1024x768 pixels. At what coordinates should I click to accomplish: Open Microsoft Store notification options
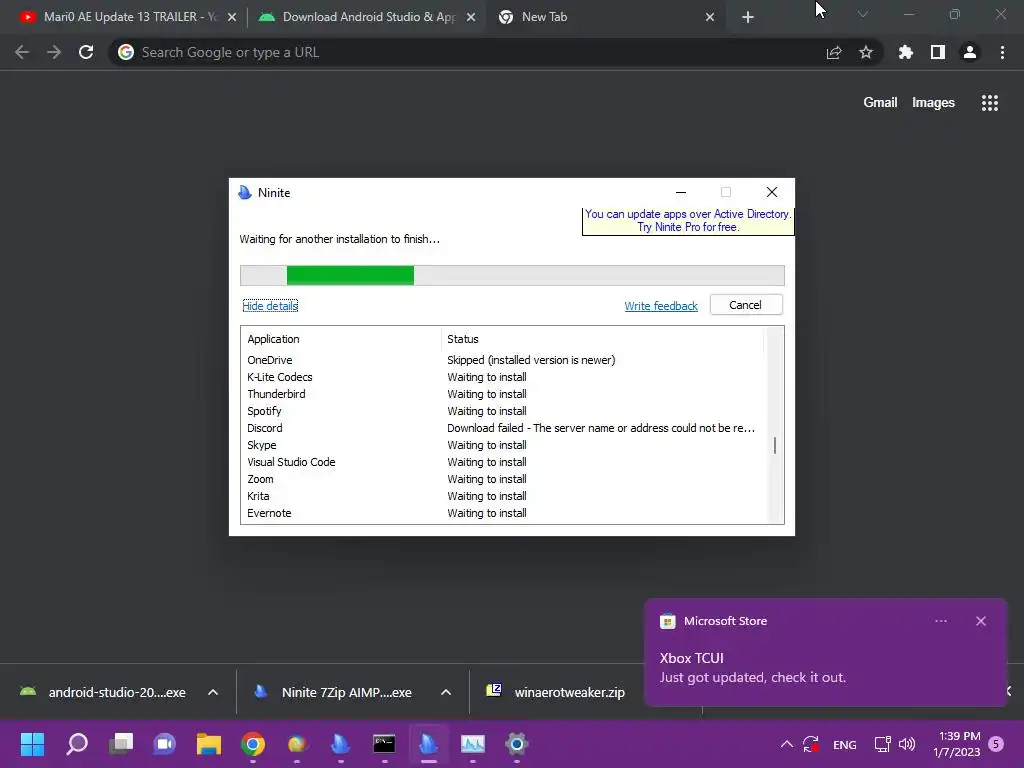(x=941, y=621)
